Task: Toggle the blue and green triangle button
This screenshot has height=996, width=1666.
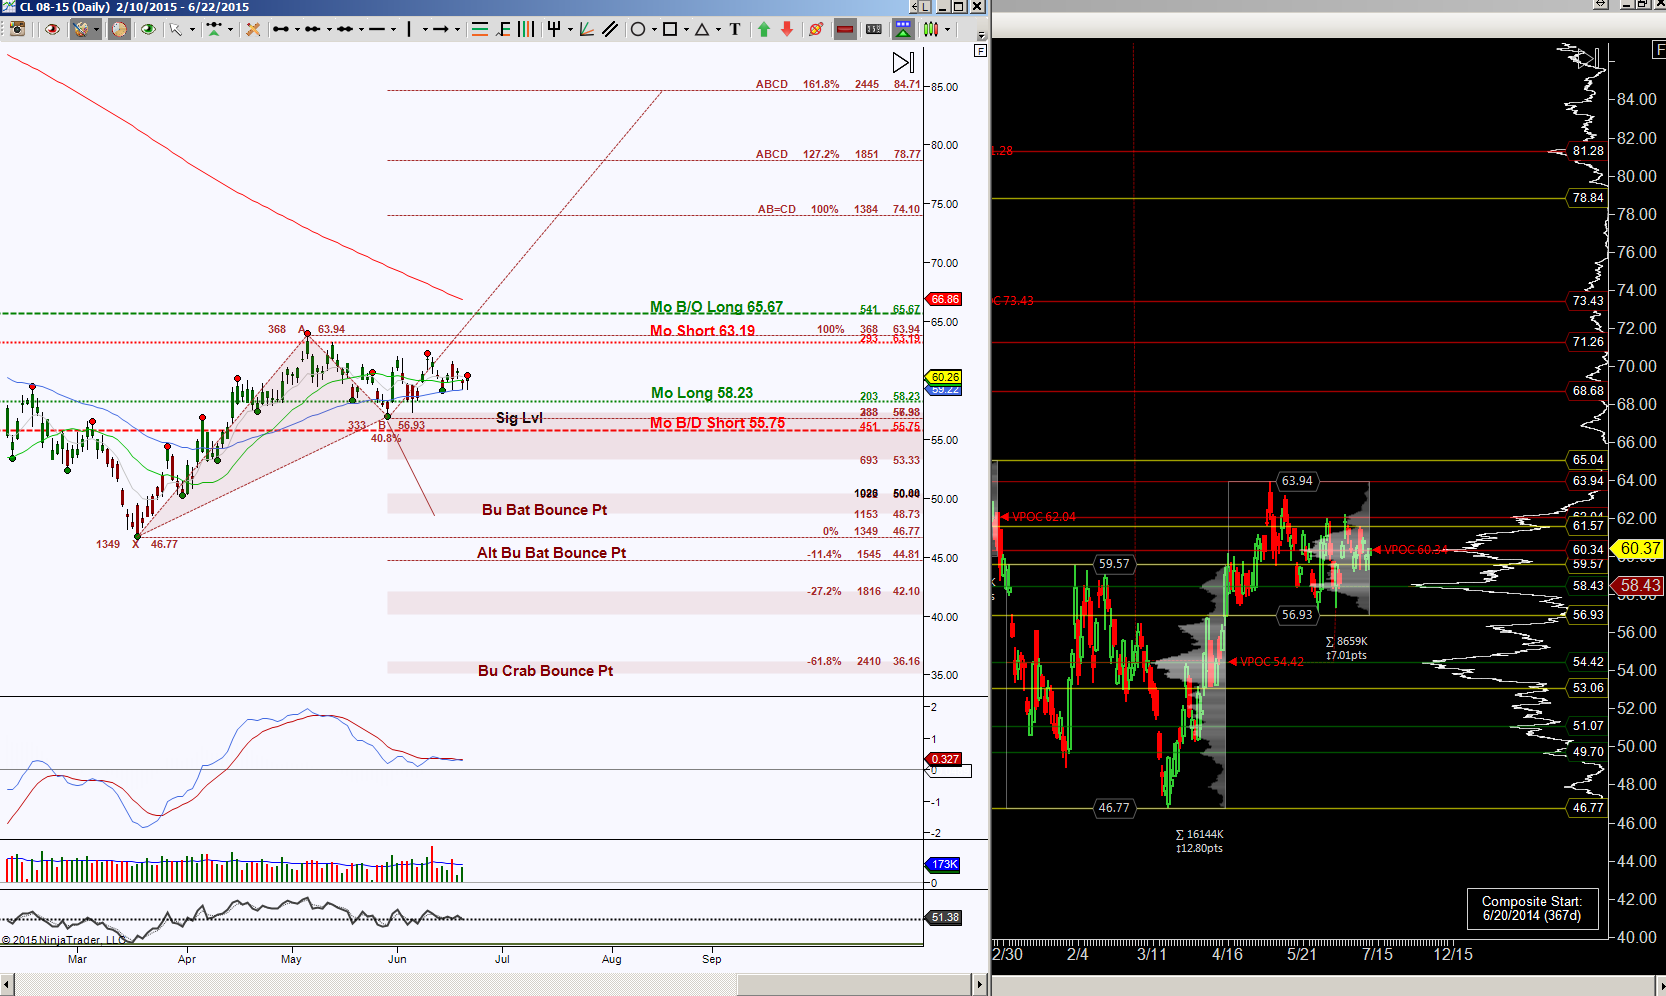Action: coord(903,29)
